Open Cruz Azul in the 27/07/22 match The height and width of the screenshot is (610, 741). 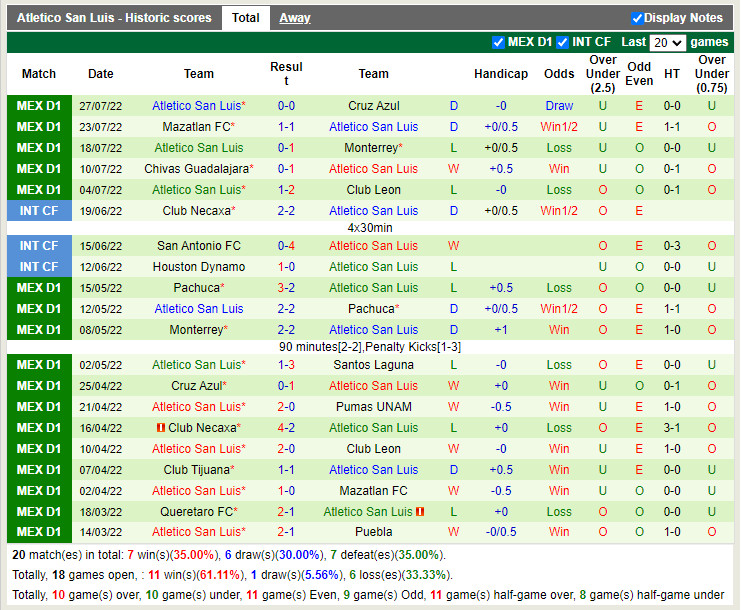[373, 106]
